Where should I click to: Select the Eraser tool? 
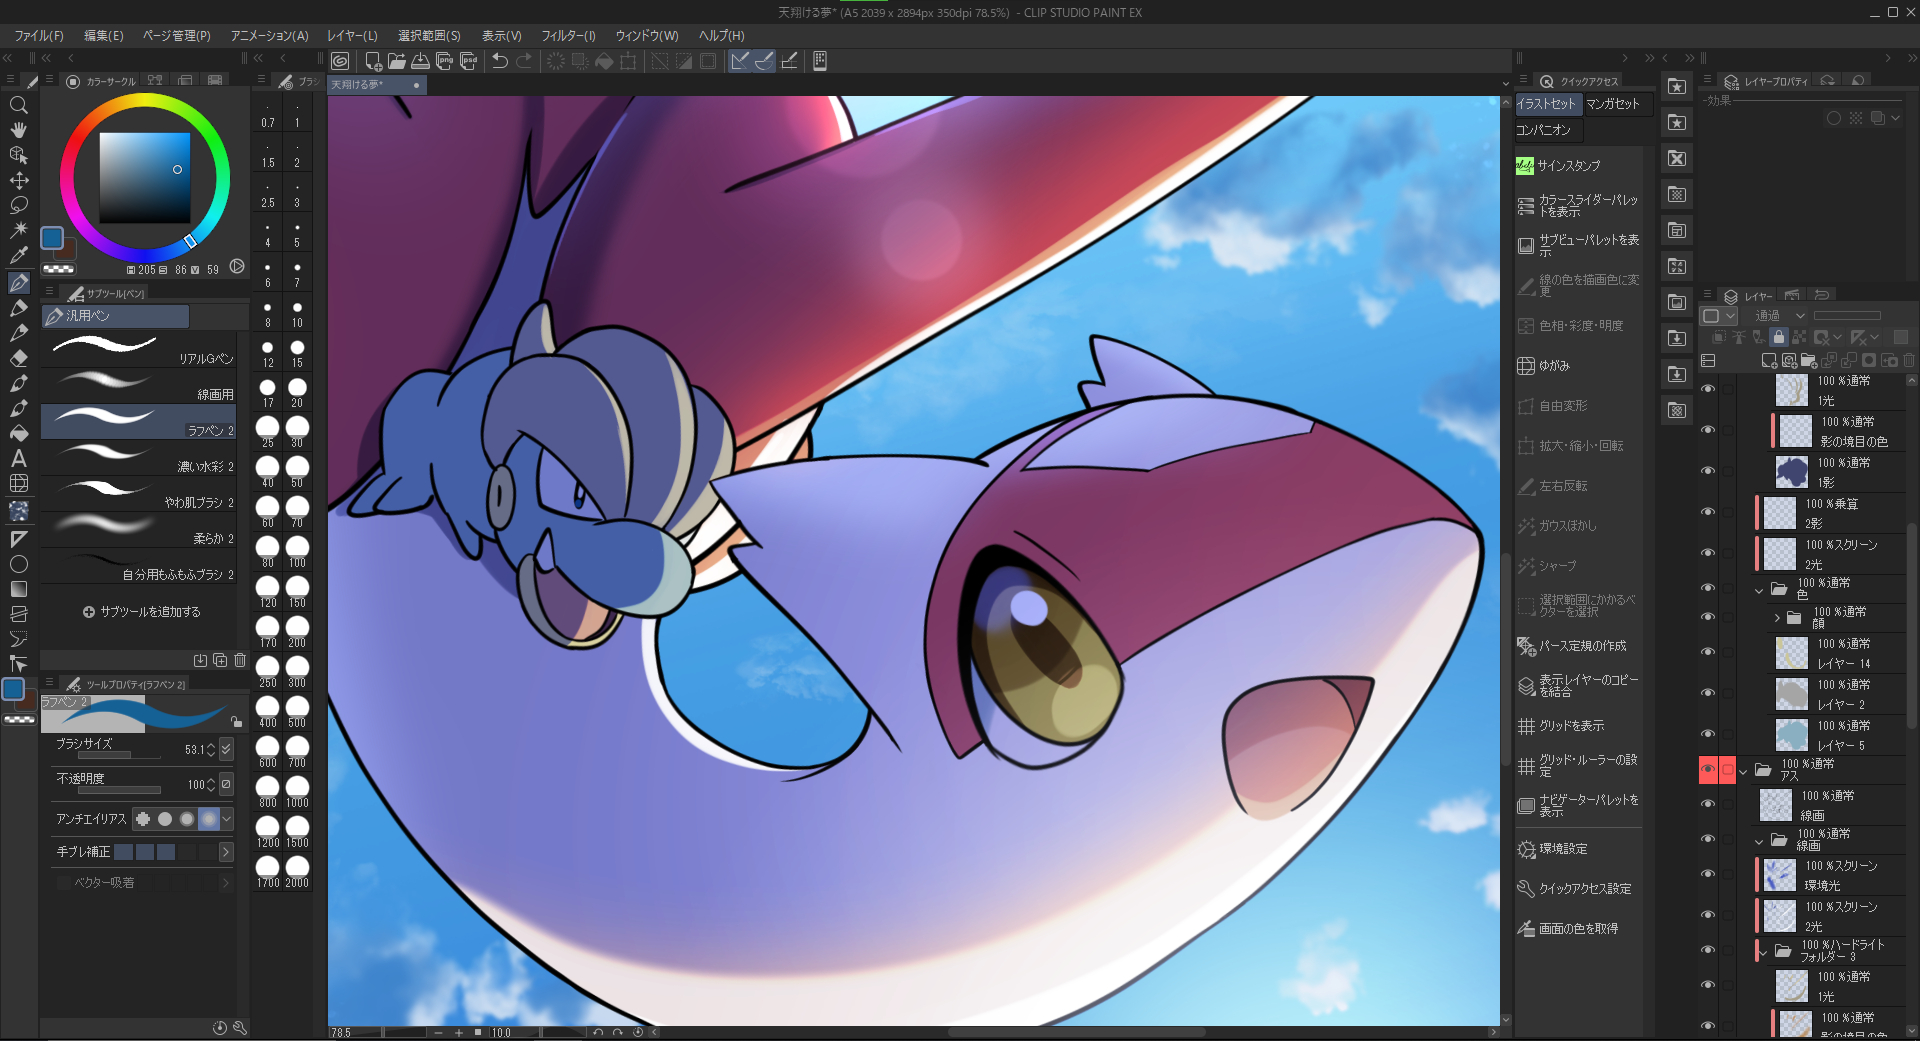(18, 358)
